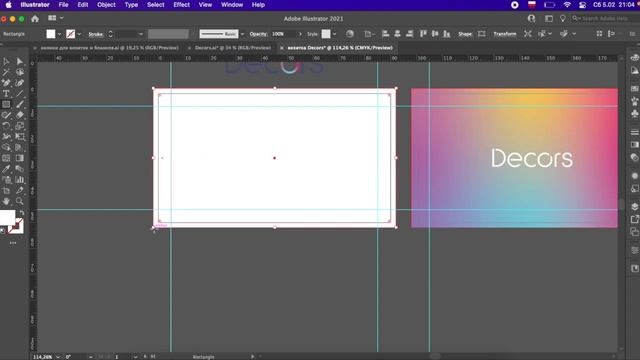The height and width of the screenshot is (360, 640).
Task: Click the Search Adobe Help field
Action: point(604,18)
